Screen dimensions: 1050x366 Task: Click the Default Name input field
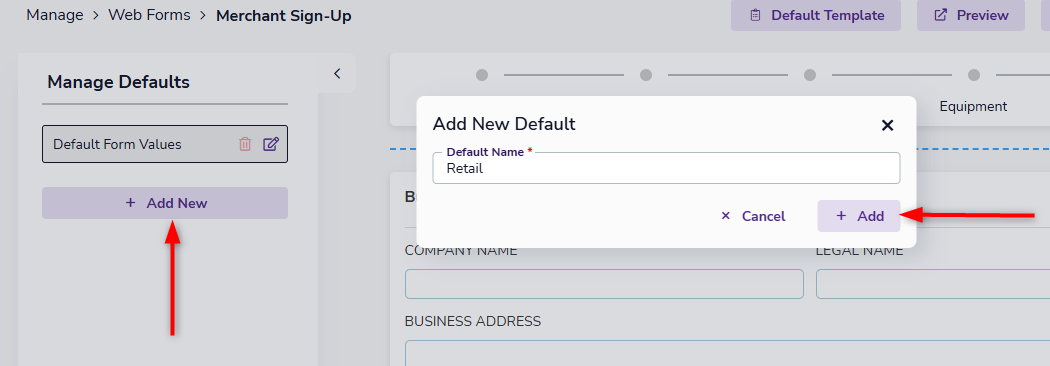tap(666, 169)
